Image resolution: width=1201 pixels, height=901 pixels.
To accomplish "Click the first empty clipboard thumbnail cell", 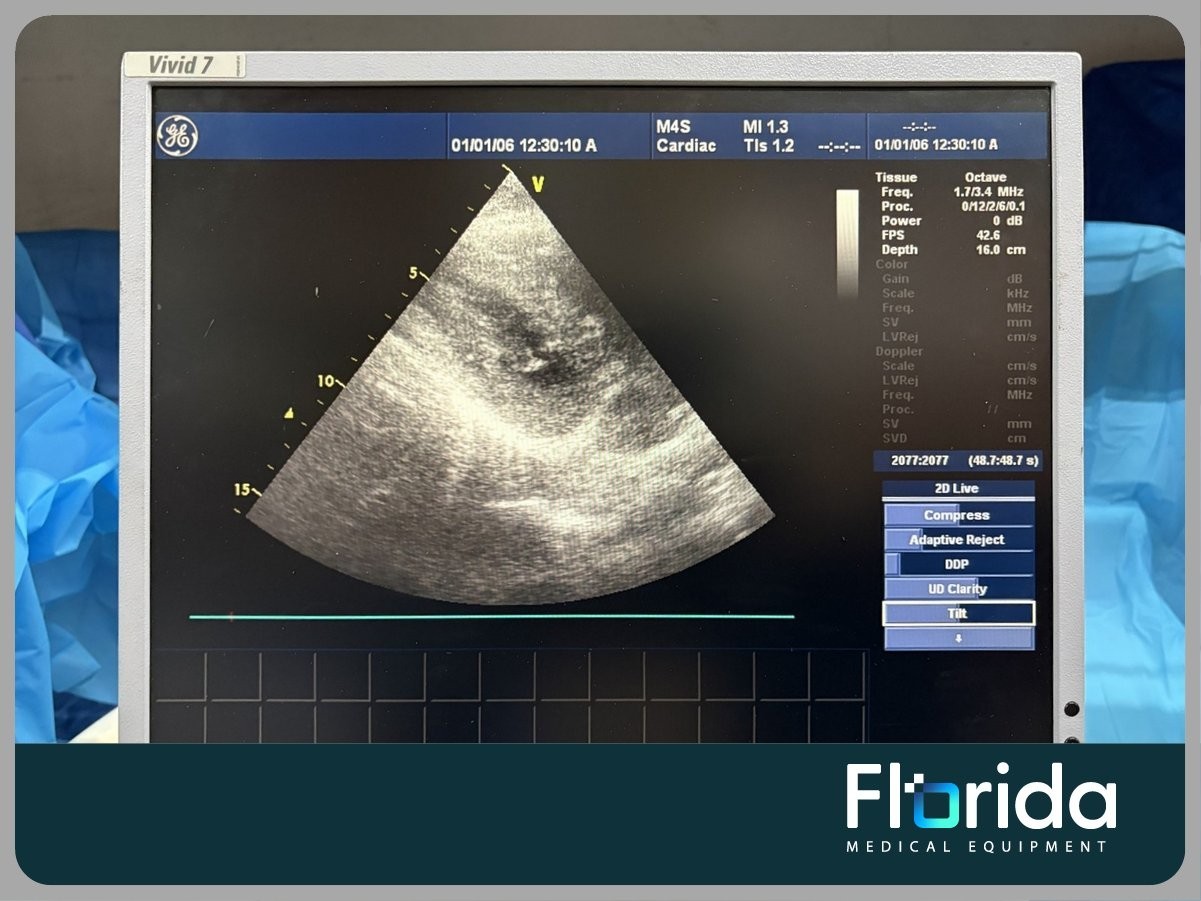I will [x=180, y=677].
